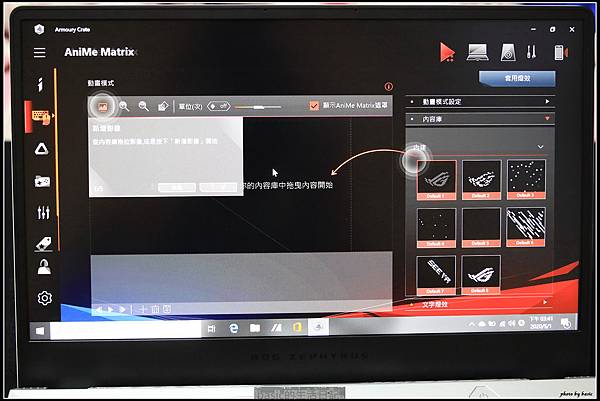Screen dimensions: 600x401
Task: Open the info page in the sidebar
Action: pyautogui.click(x=40, y=85)
